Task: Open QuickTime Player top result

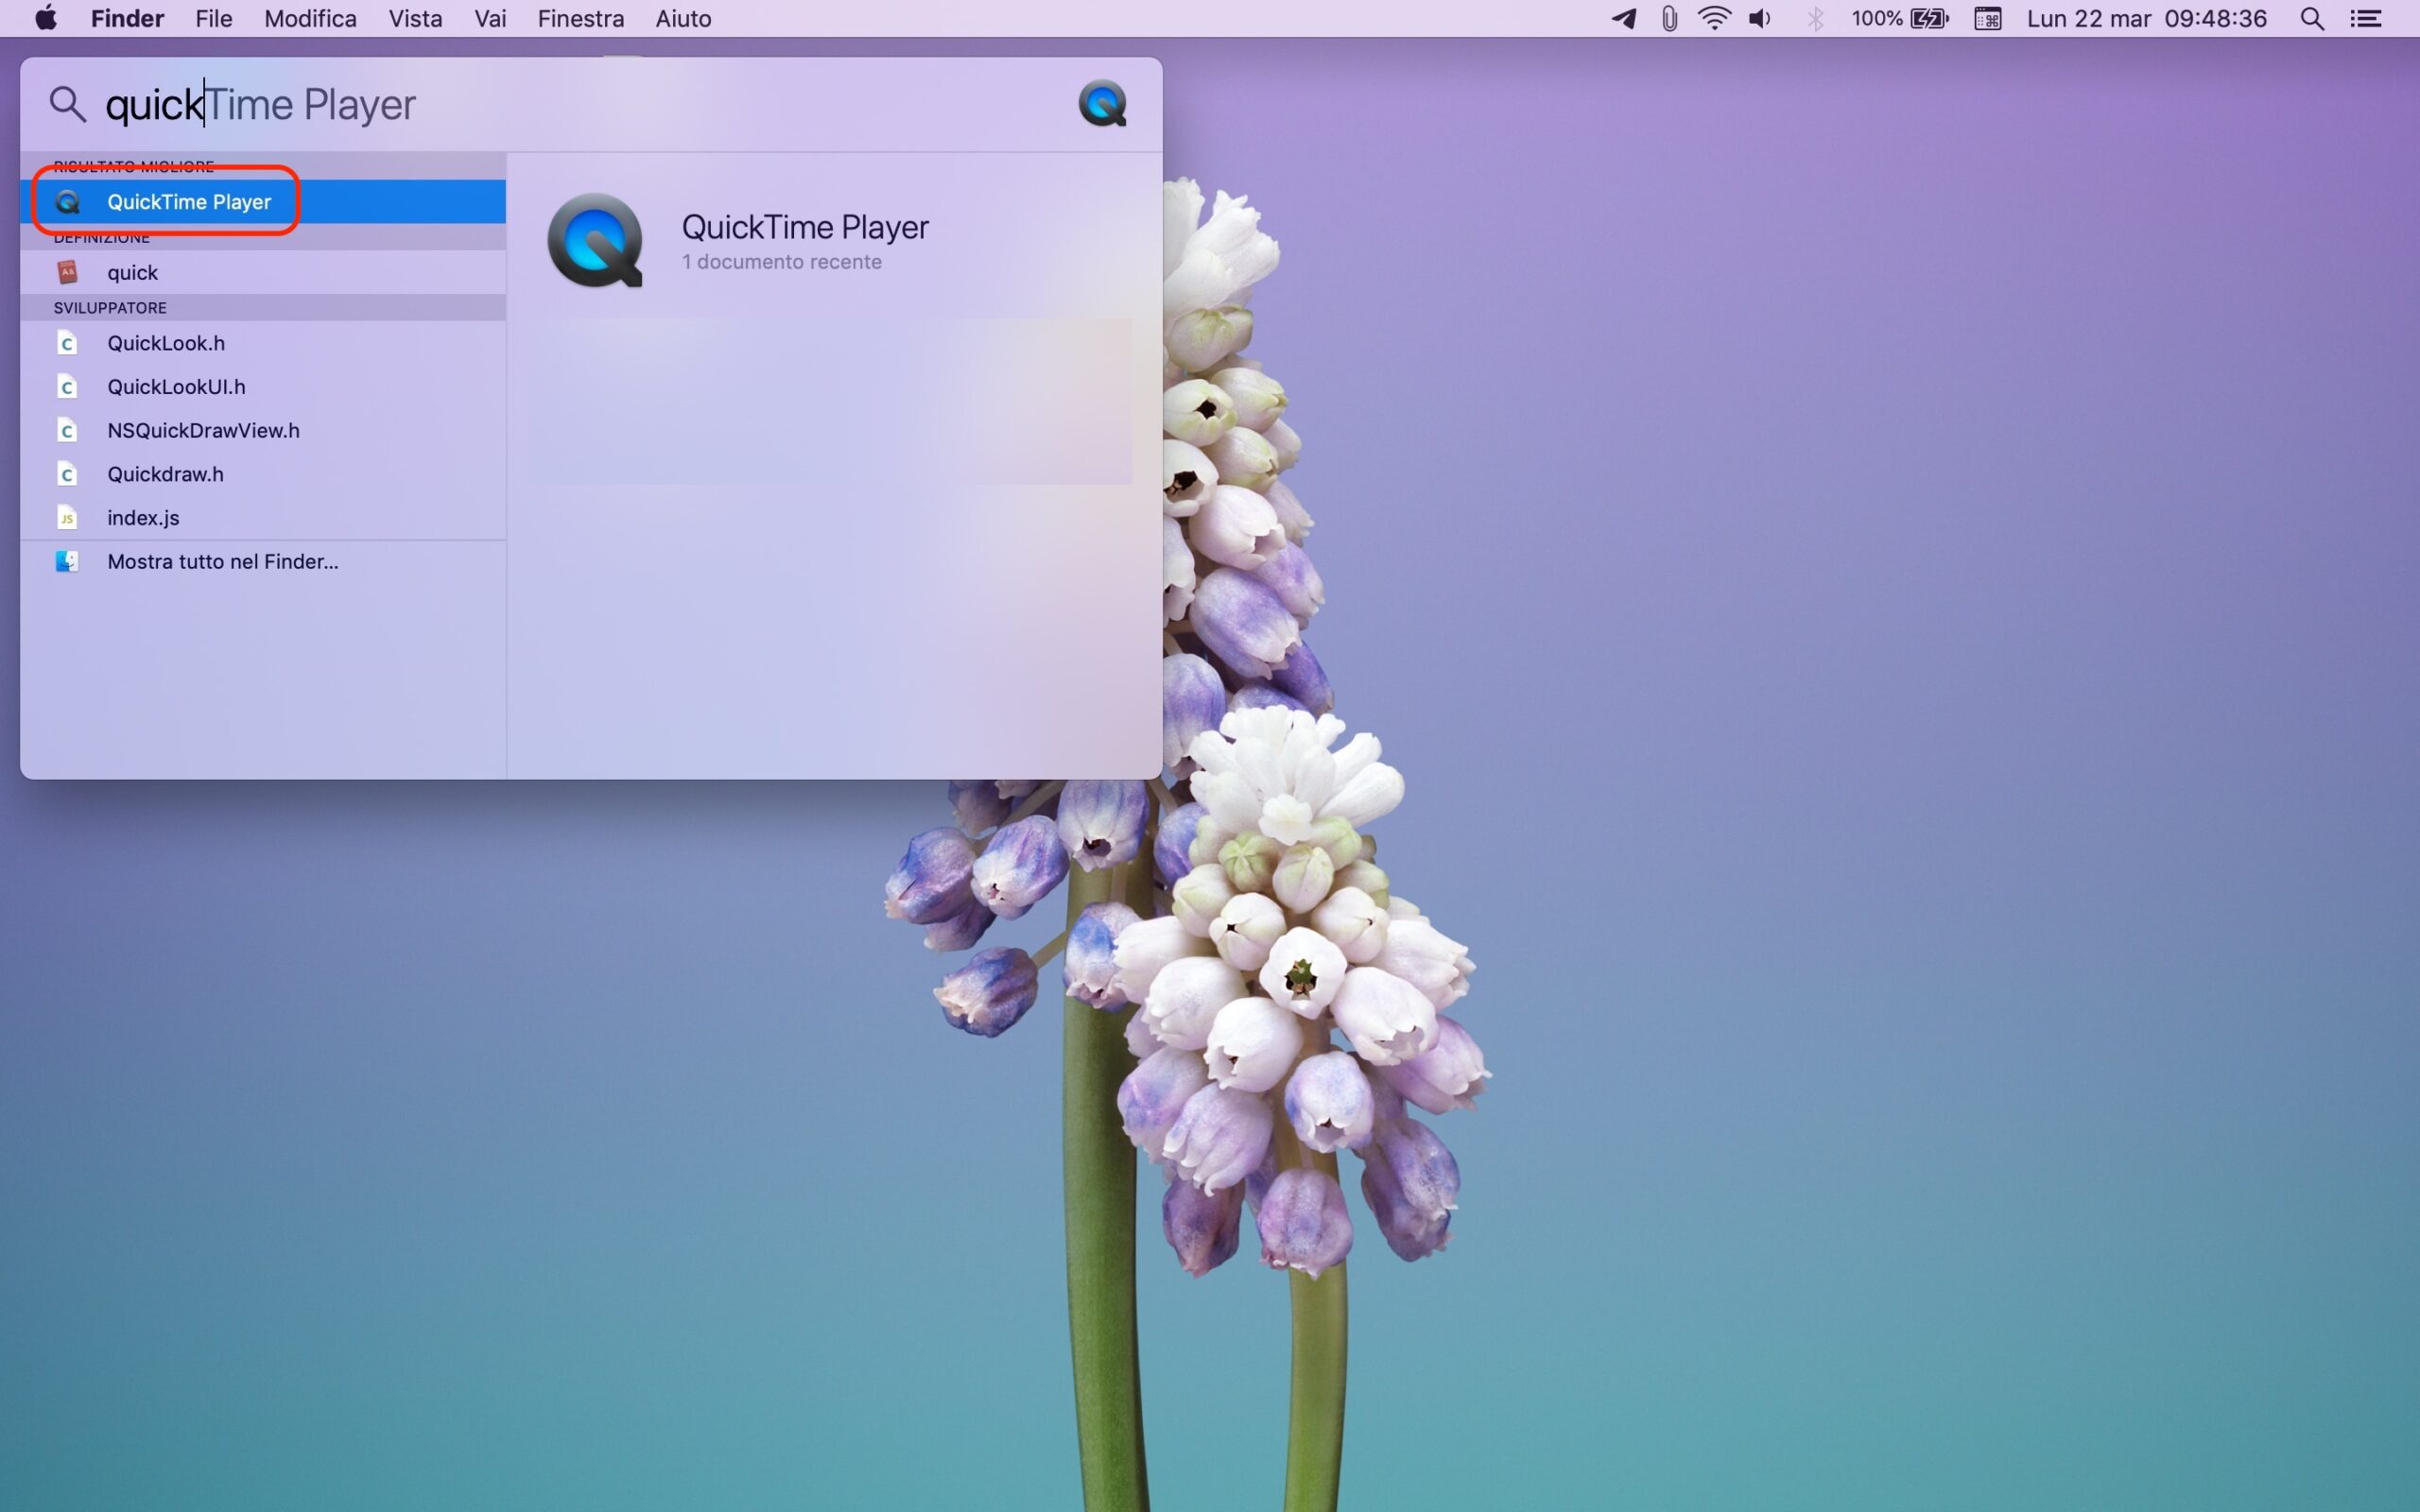Action: coord(189,202)
